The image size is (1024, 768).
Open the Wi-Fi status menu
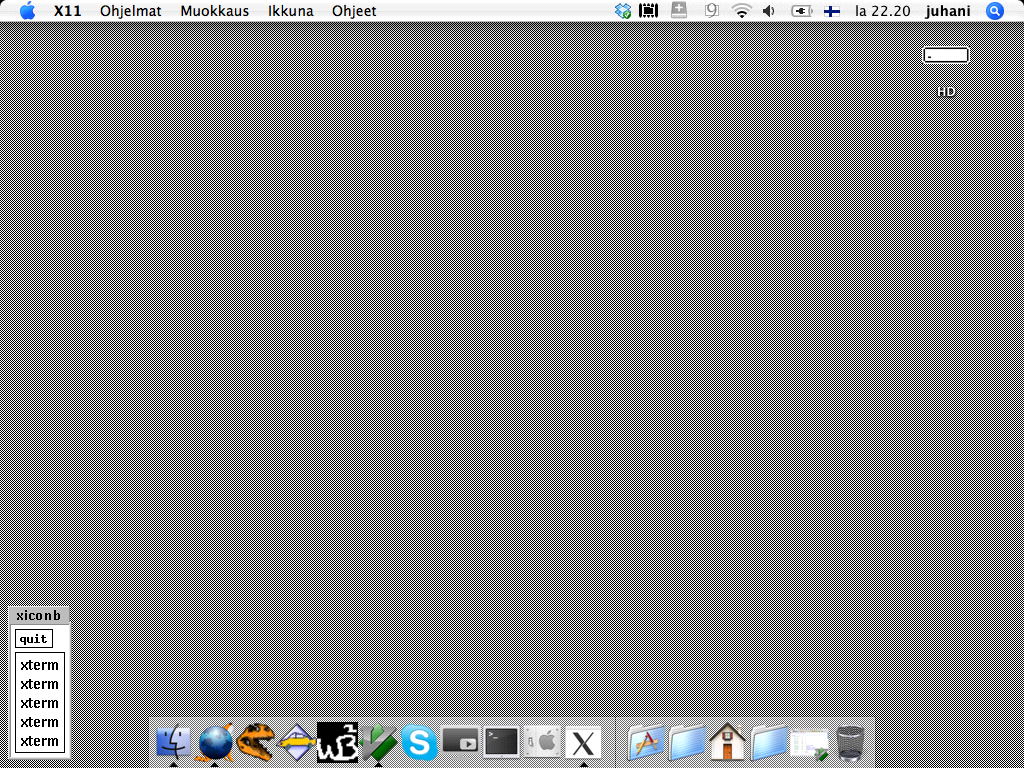[x=741, y=11]
